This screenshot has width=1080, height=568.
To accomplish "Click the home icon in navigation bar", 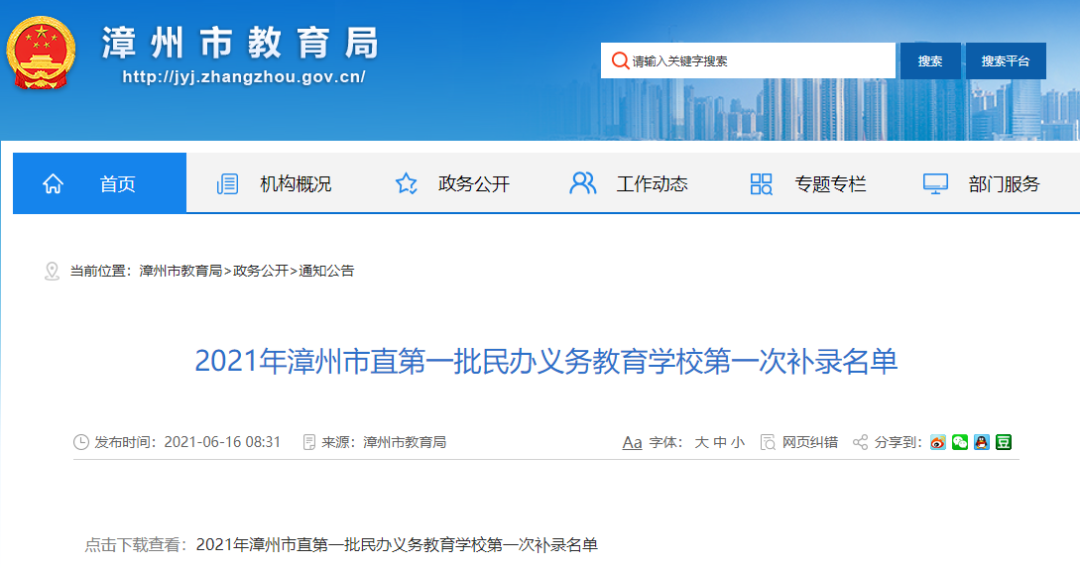I will pos(53,184).
